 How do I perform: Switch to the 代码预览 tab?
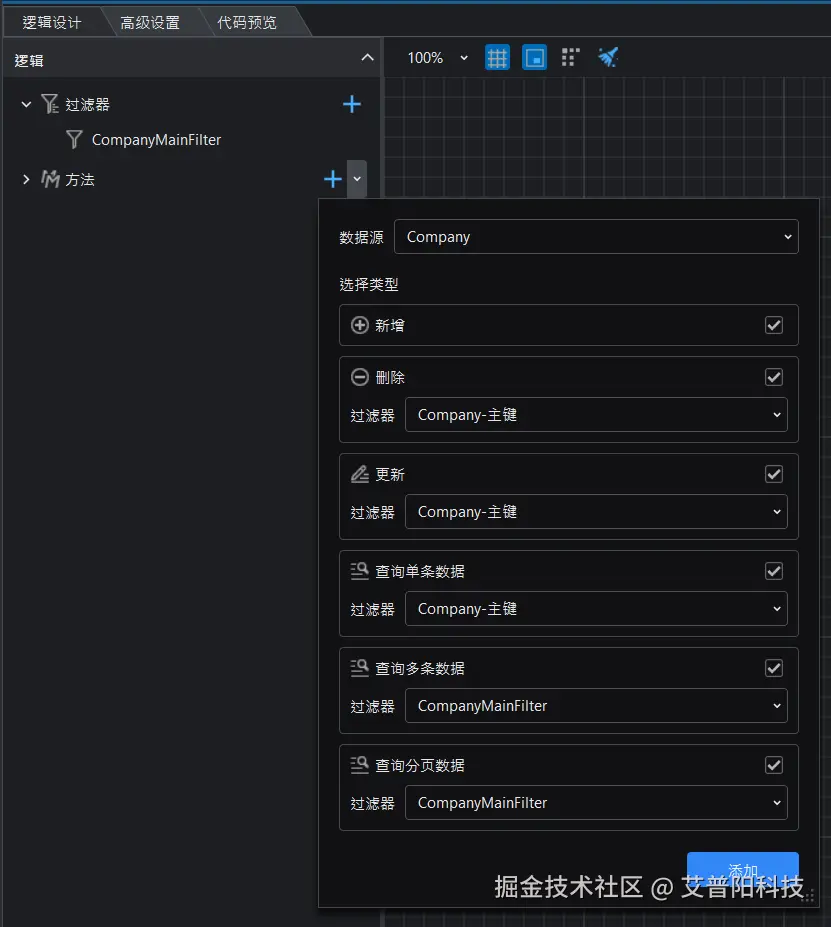(246, 19)
